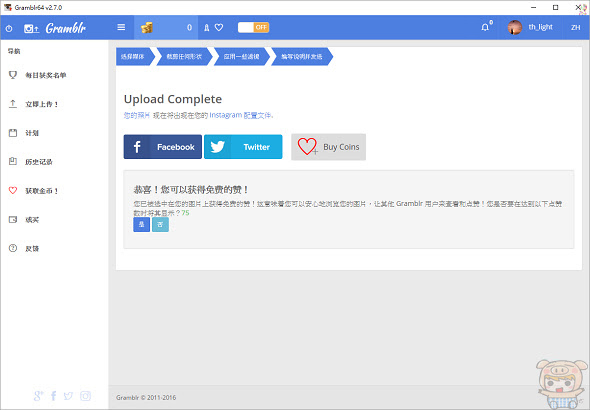Open your photo link under Upload Complete
Viewport: 590px width, 410px height.
pos(137,115)
